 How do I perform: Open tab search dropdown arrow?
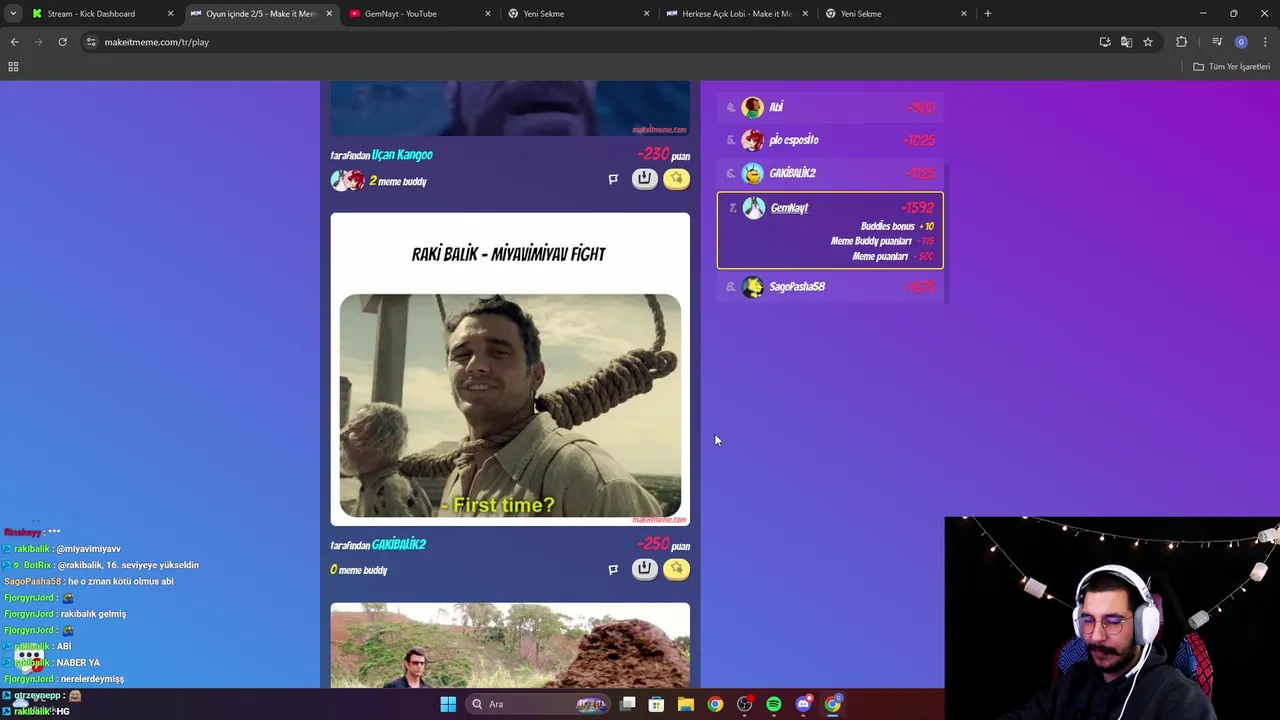pos(13,14)
